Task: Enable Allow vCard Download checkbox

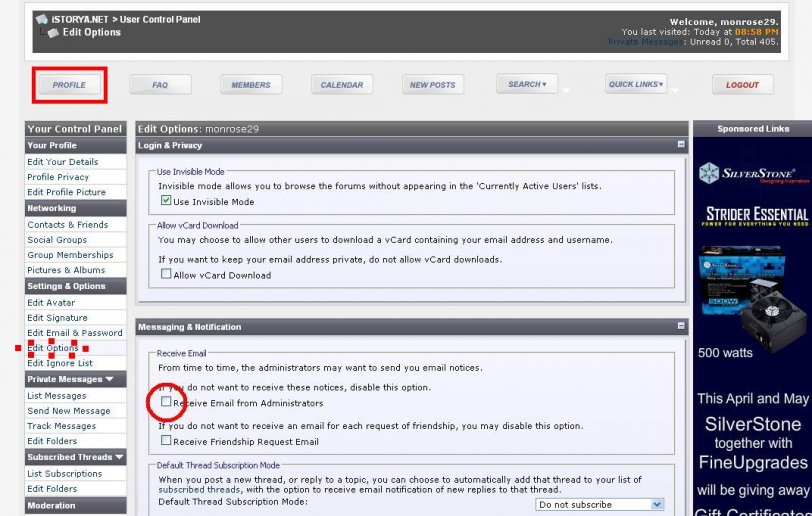Action: 167,274
